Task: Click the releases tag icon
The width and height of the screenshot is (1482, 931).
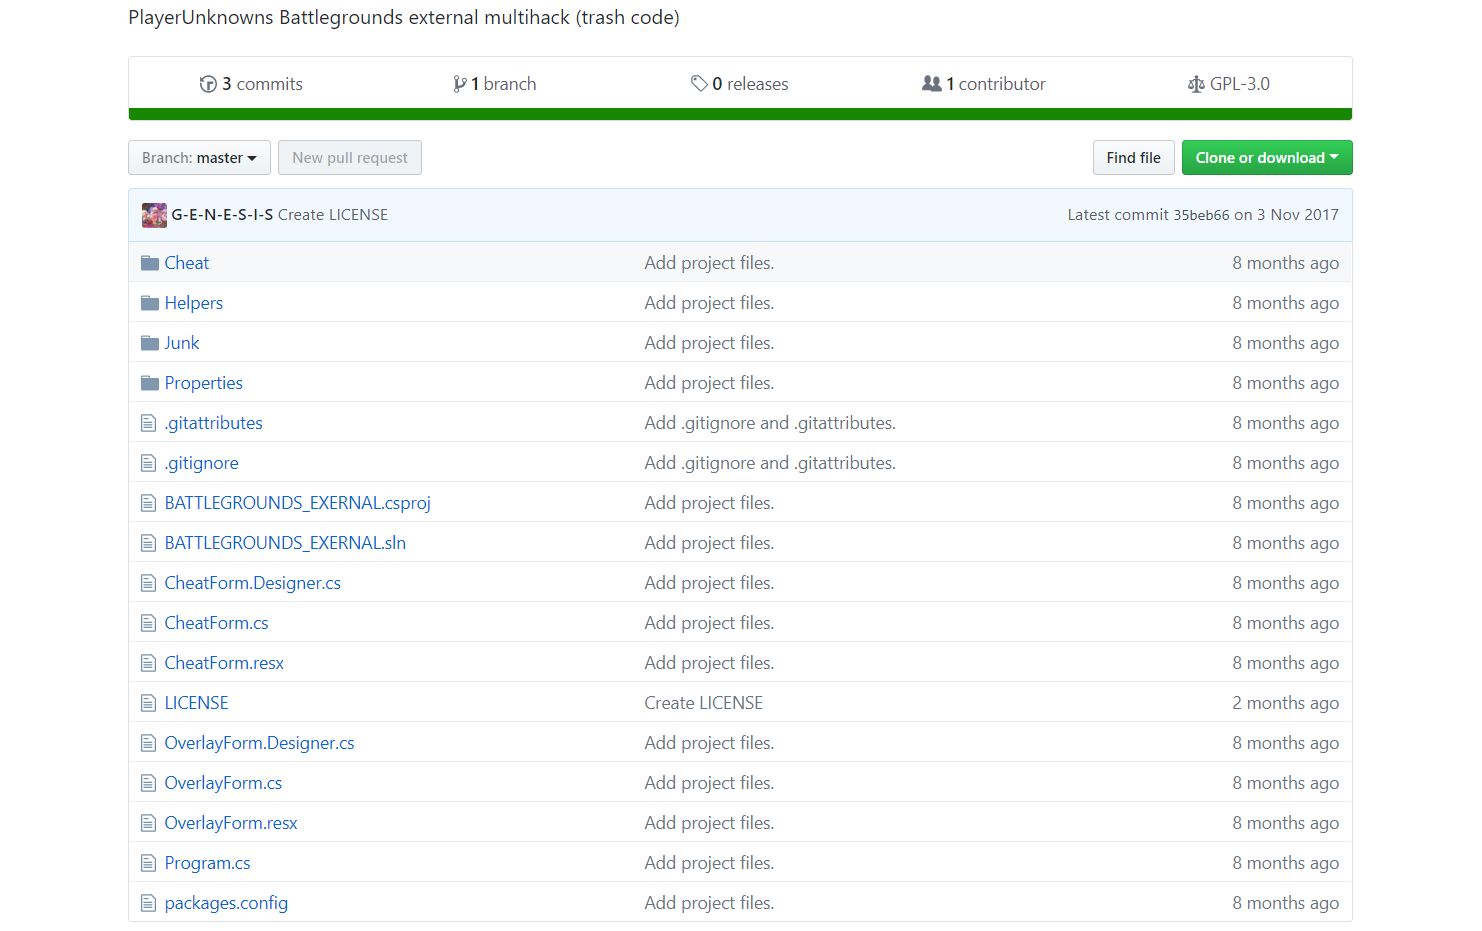Action: (x=699, y=84)
